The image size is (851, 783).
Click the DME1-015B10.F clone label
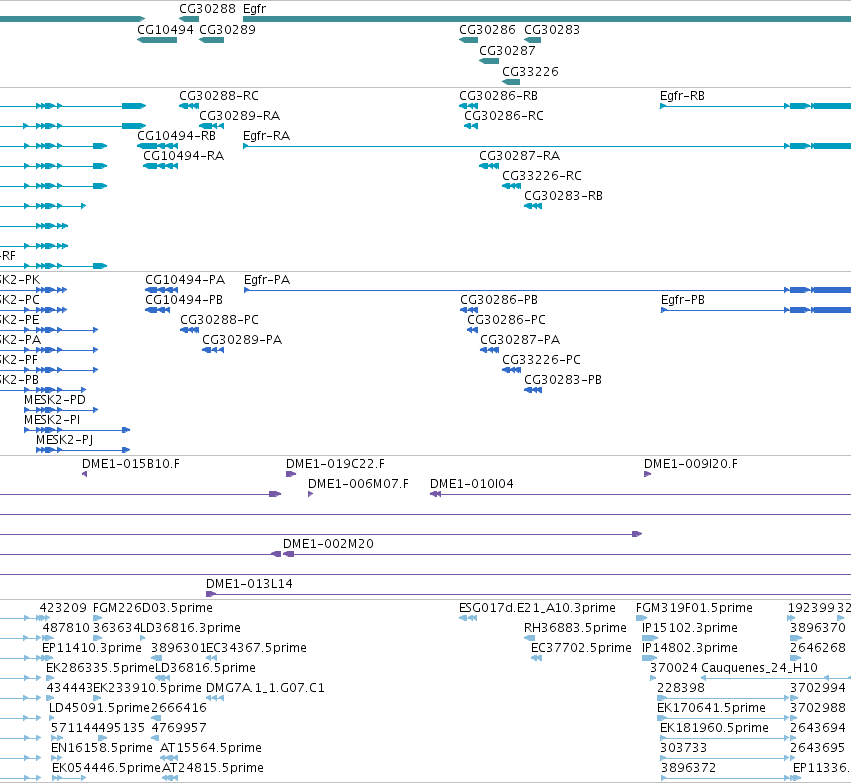pos(131,464)
